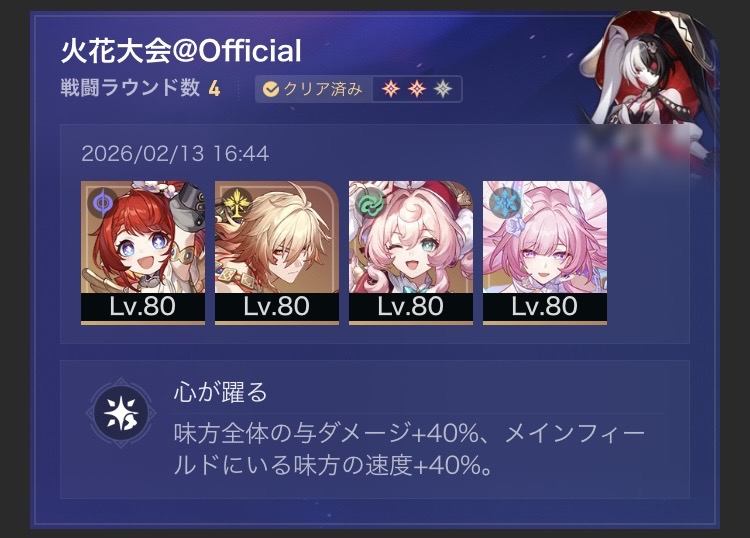Image resolution: width=750 pixels, height=538 pixels.
Task: Click the third greyed-out star icon
Action: (x=443, y=89)
